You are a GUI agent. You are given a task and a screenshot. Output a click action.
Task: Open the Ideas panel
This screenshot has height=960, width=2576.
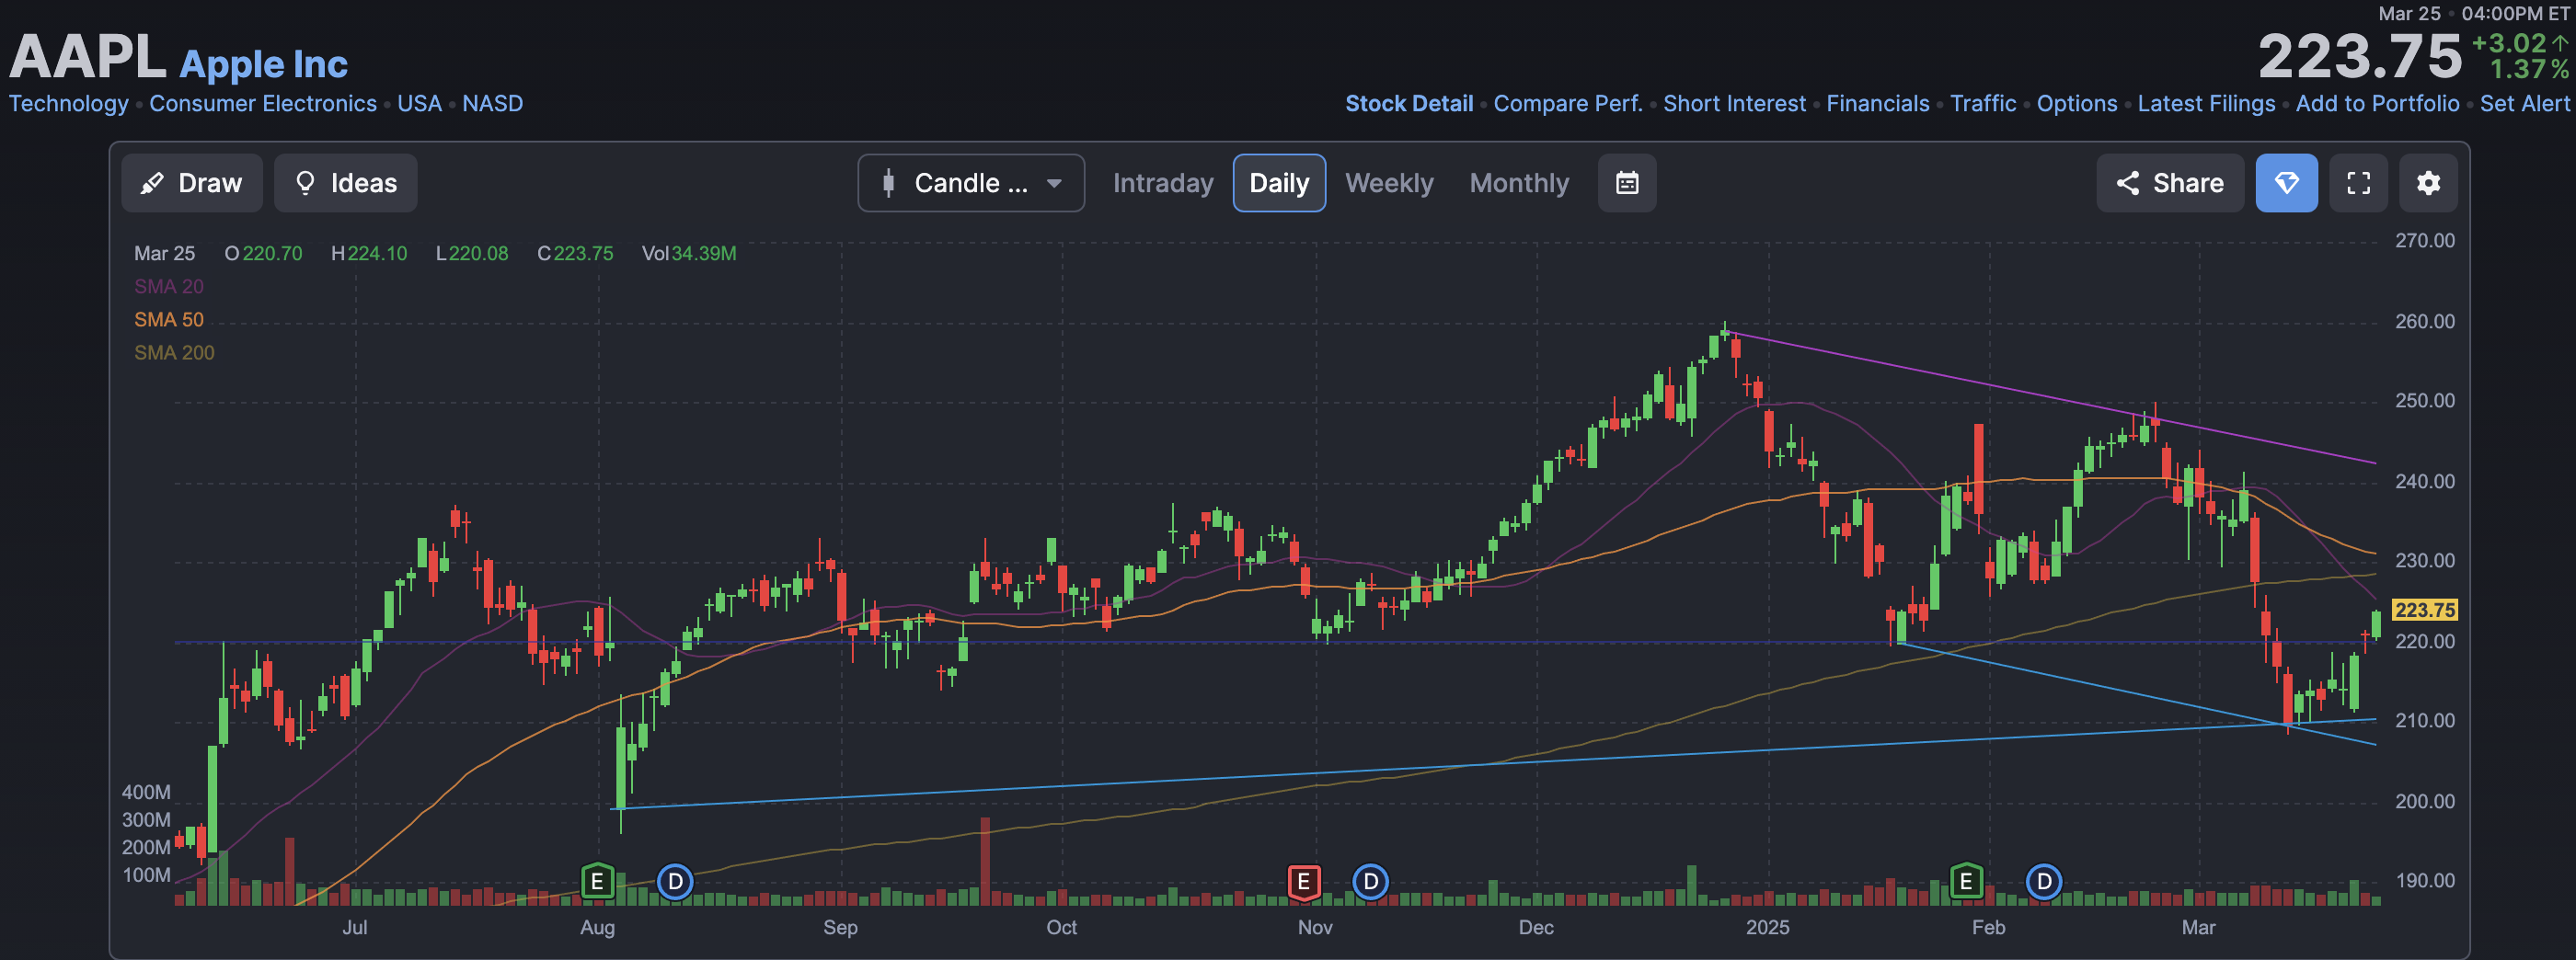pyautogui.click(x=346, y=183)
